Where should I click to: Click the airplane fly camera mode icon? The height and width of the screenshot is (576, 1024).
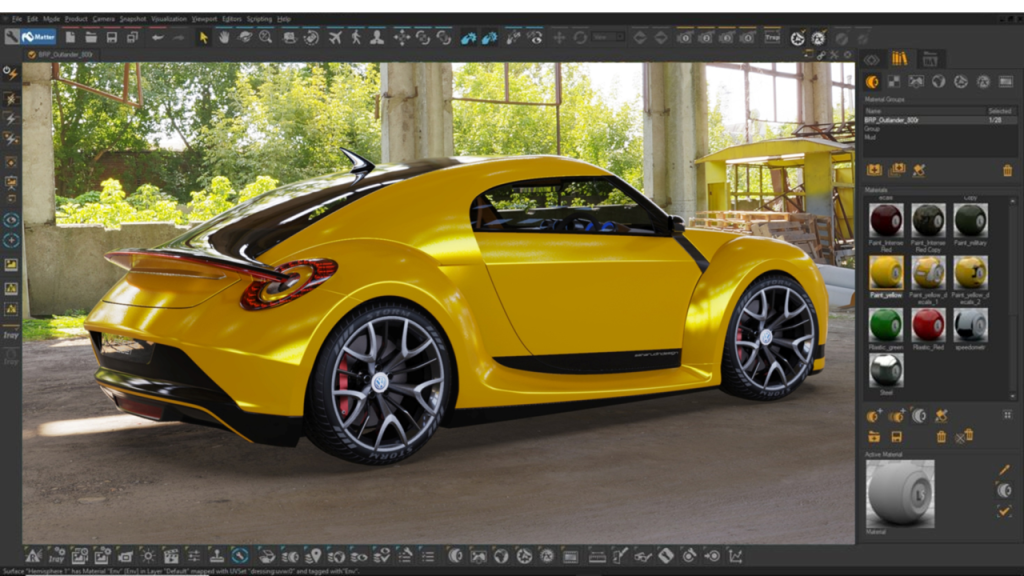click(334, 37)
